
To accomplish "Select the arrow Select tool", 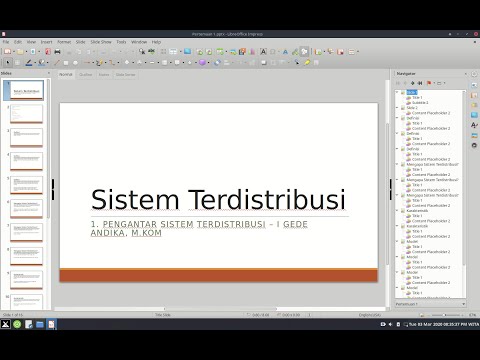I will (8, 62).
